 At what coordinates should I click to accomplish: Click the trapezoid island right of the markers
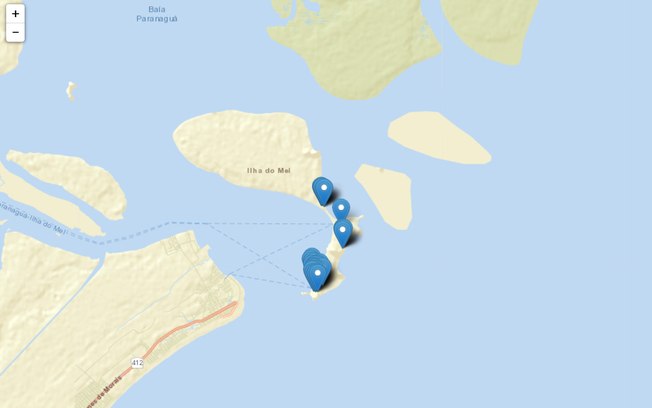[385, 196]
